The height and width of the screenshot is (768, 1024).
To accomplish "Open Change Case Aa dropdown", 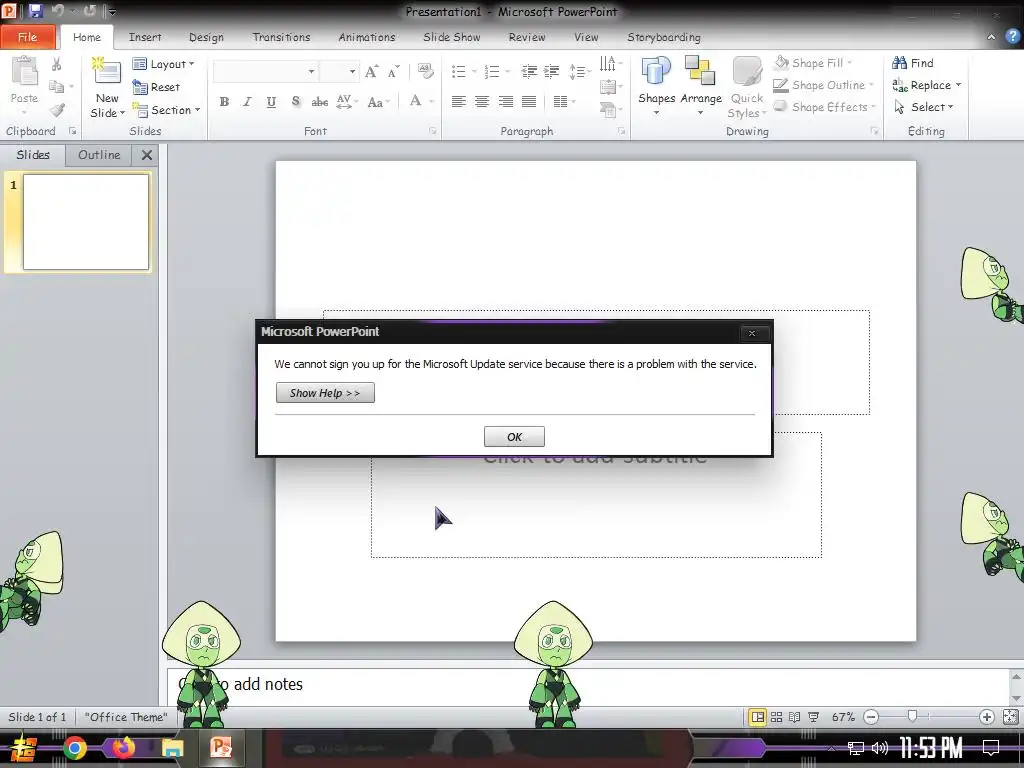I will coord(378,102).
